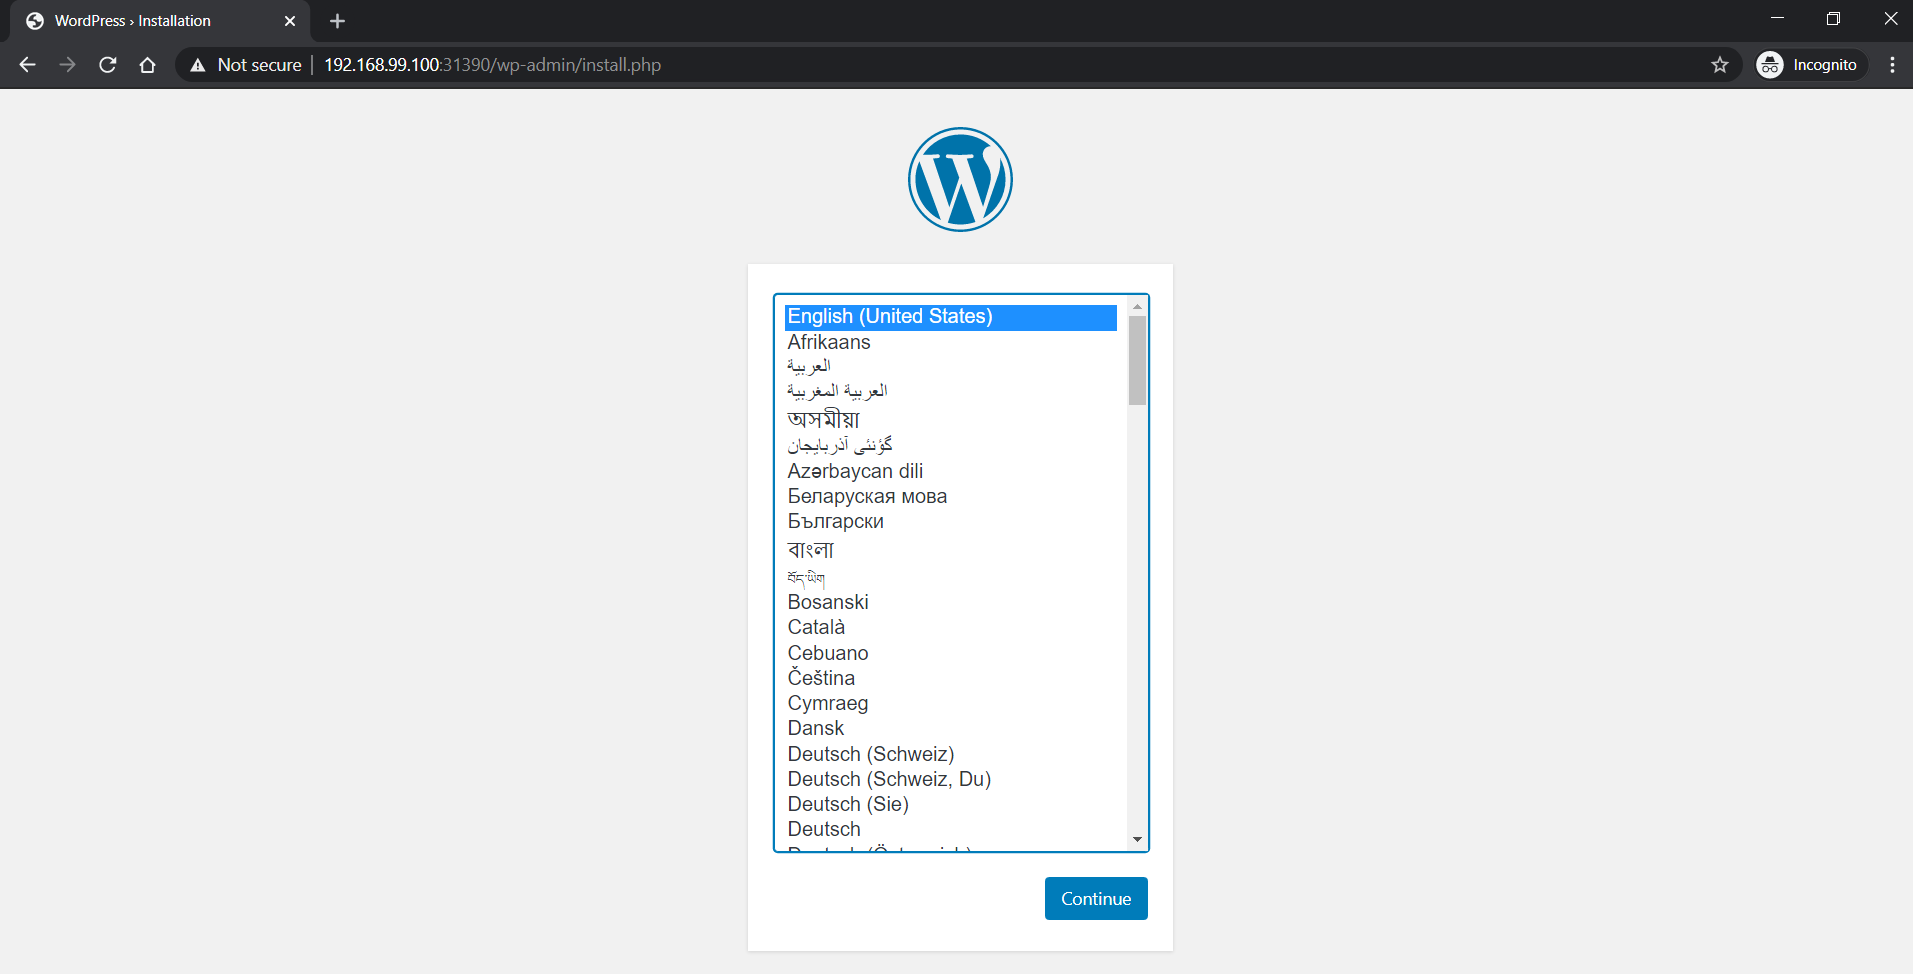
Task: Select Čeština language option
Action: pyautogui.click(x=951, y=678)
